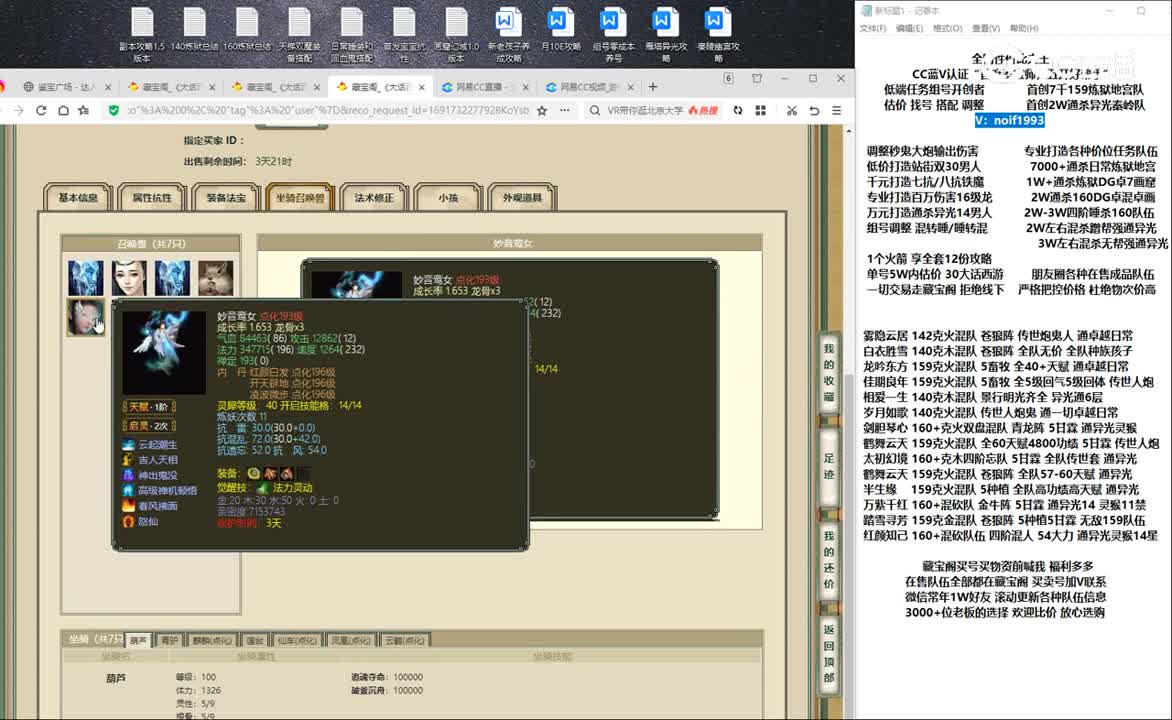Click the green security shield icon
The image size is (1172, 720).
click(x=114, y=111)
